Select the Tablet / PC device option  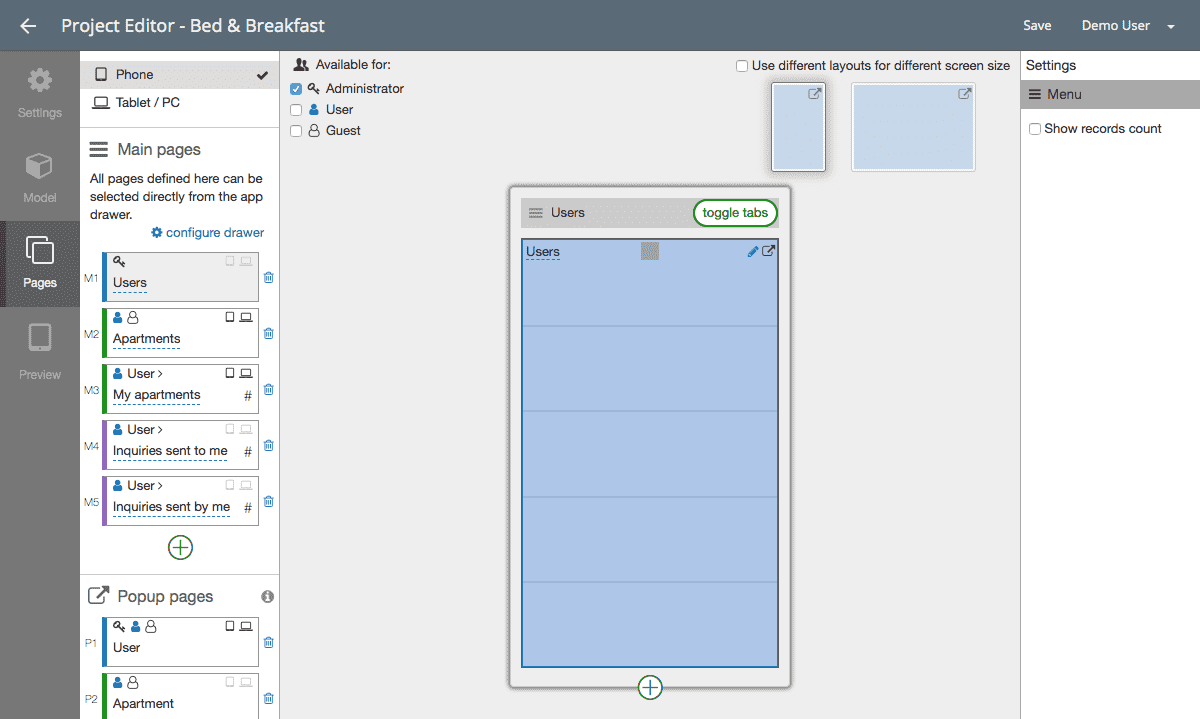[180, 103]
